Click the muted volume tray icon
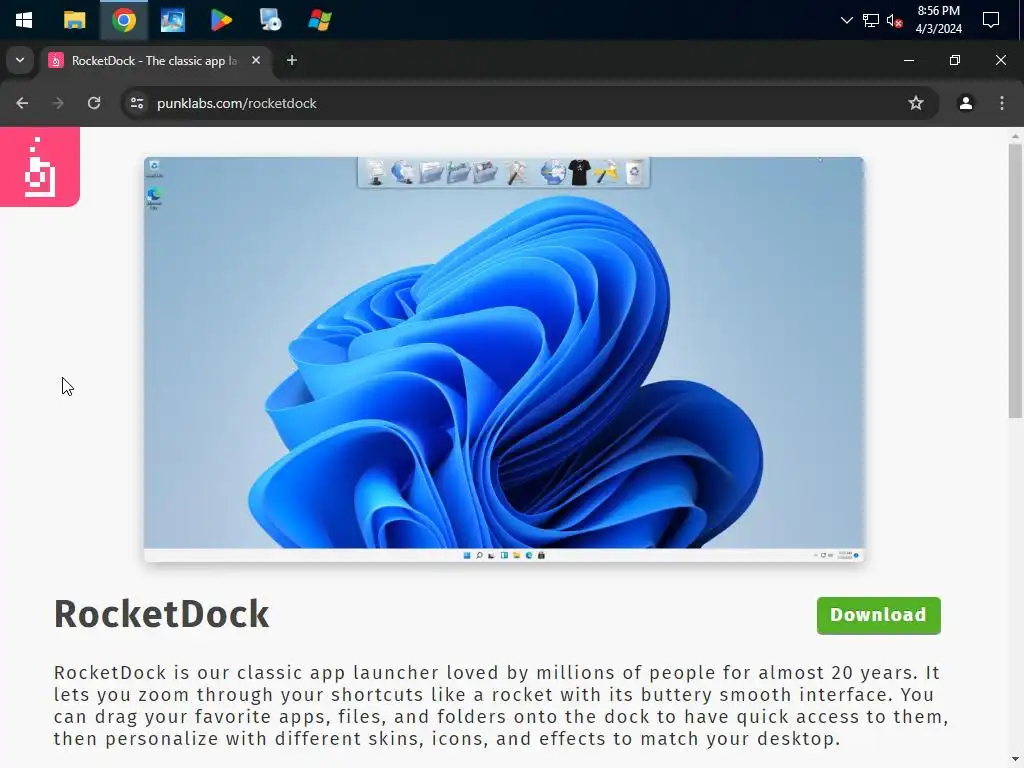This screenshot has height=768, width=1024. click(x=894, y=20)
